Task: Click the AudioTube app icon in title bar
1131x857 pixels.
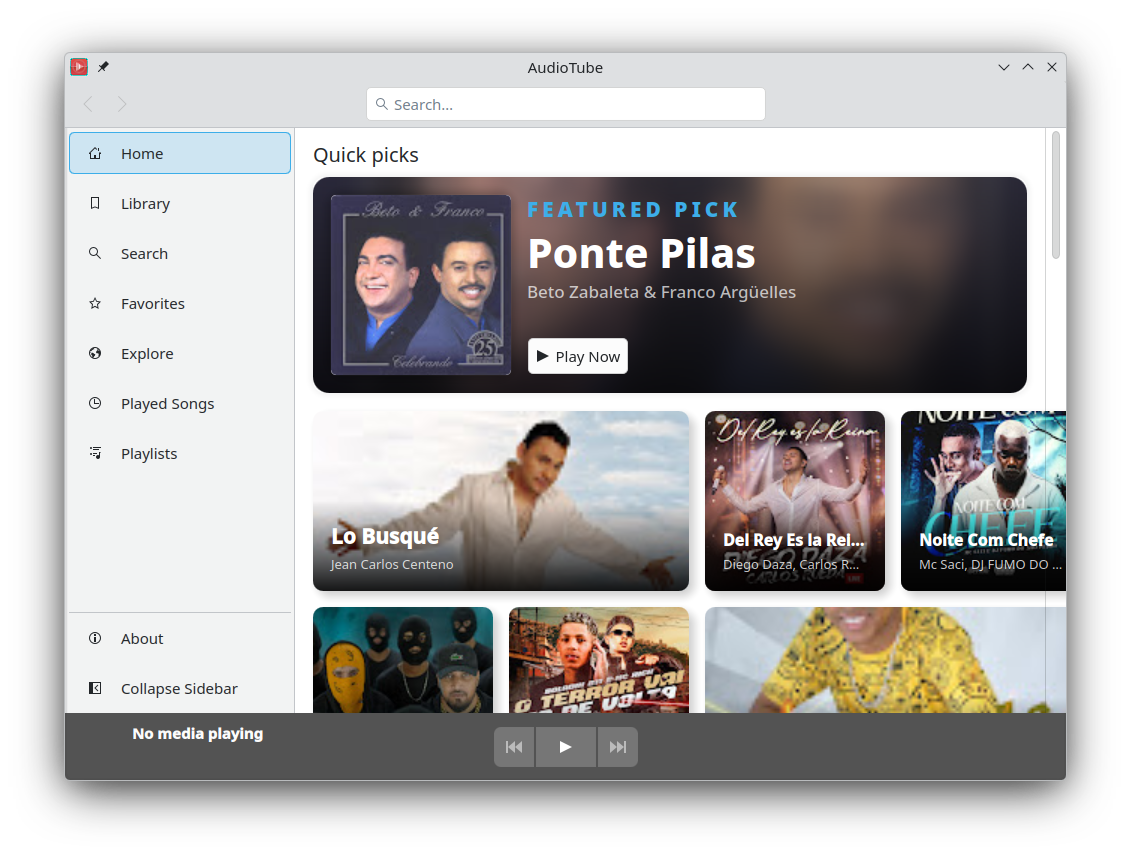Action: coord(79,67)
